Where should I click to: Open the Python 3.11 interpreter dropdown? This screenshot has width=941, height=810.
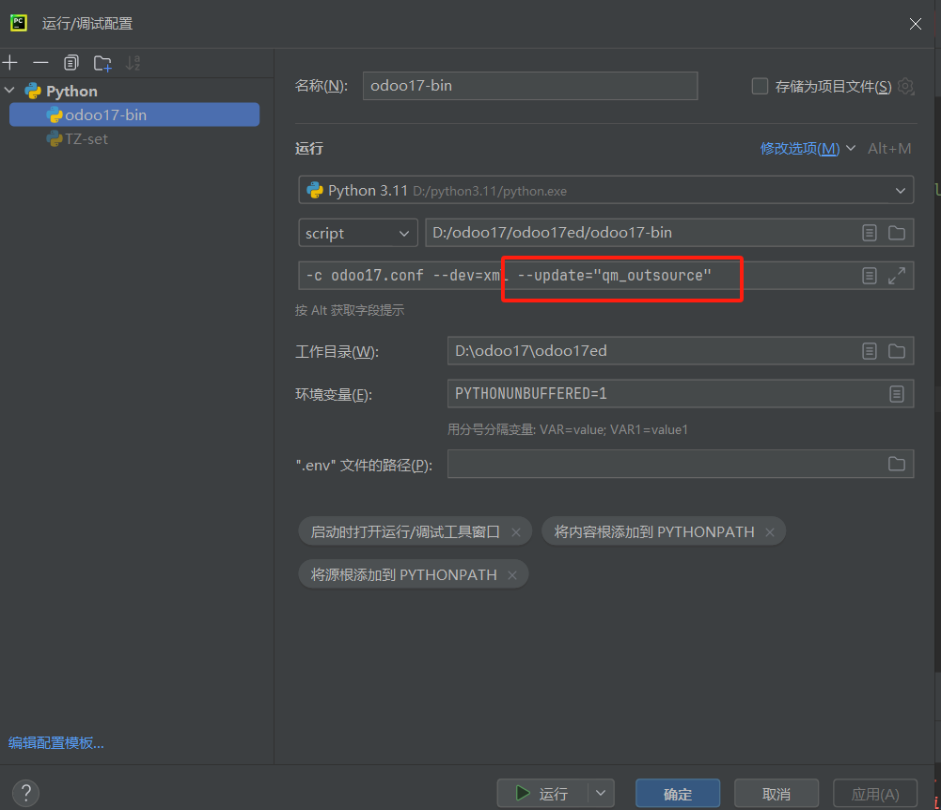(606, 190)
